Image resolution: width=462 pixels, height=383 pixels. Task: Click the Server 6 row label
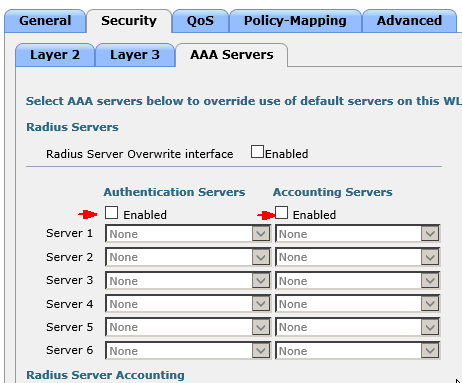(x=69, y=350)
